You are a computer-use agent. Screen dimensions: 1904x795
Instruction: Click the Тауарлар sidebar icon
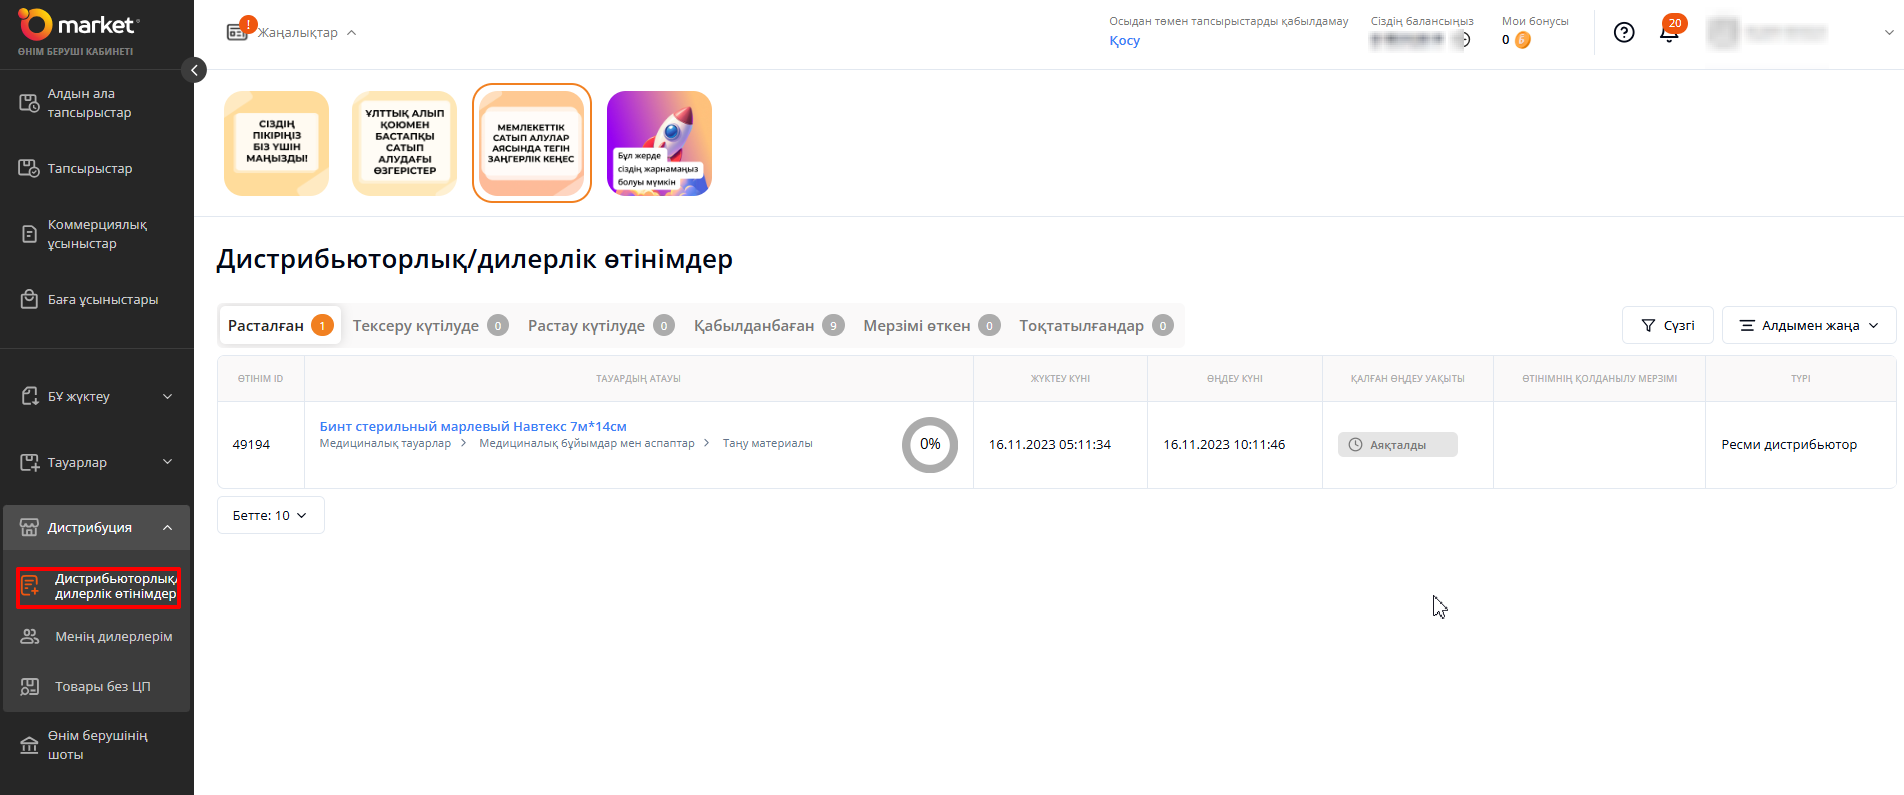(x=29, y=462)
